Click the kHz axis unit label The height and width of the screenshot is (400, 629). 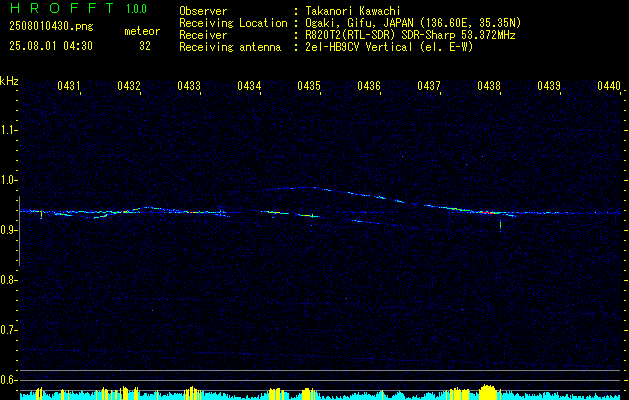(9, 81)
